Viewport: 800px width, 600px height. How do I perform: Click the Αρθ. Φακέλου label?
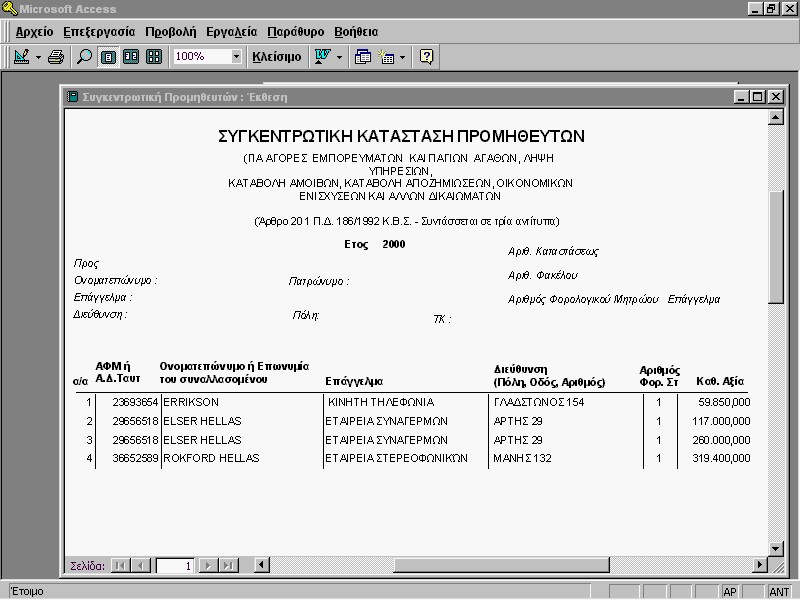pos(542,276)
